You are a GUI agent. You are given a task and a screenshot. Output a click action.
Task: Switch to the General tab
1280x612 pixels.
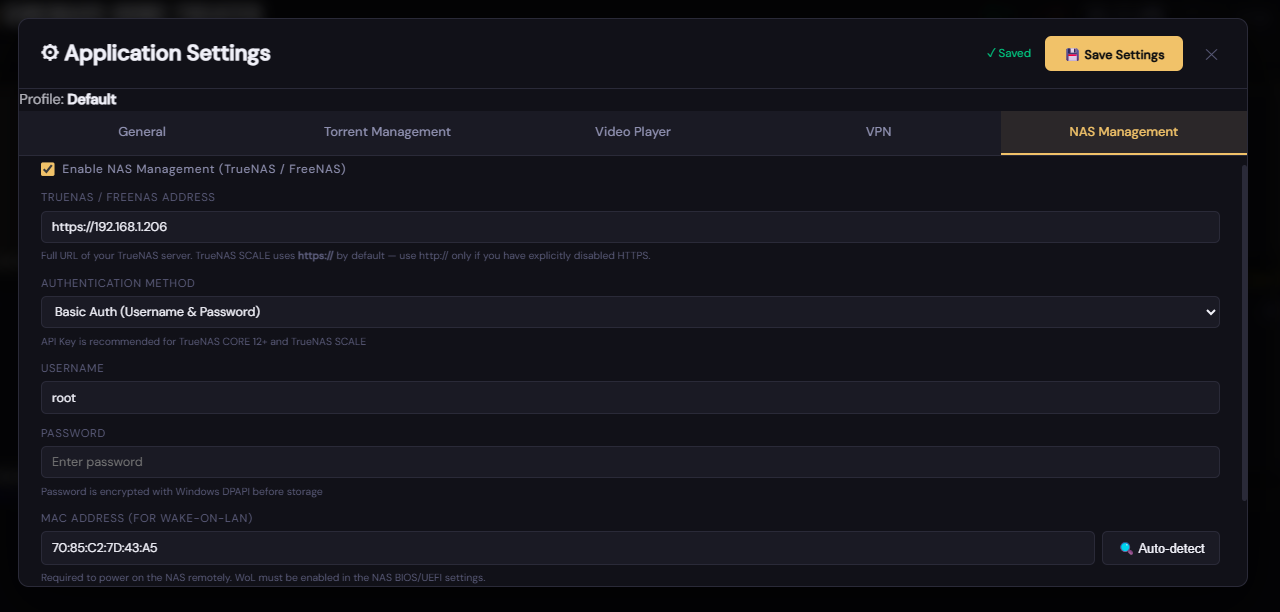[141, 131]
